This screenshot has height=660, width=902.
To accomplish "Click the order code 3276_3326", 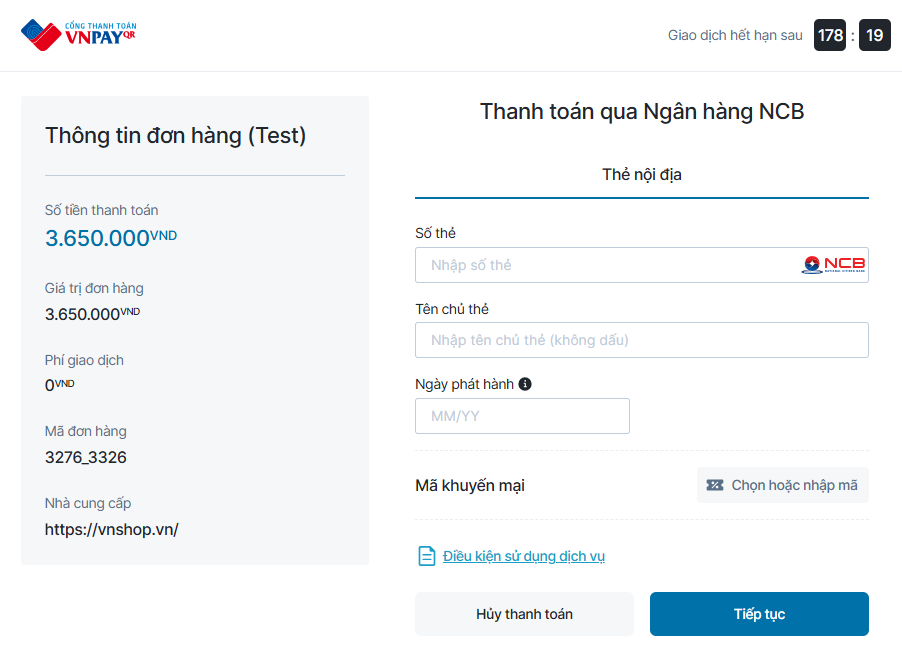I will pos(86,458).
